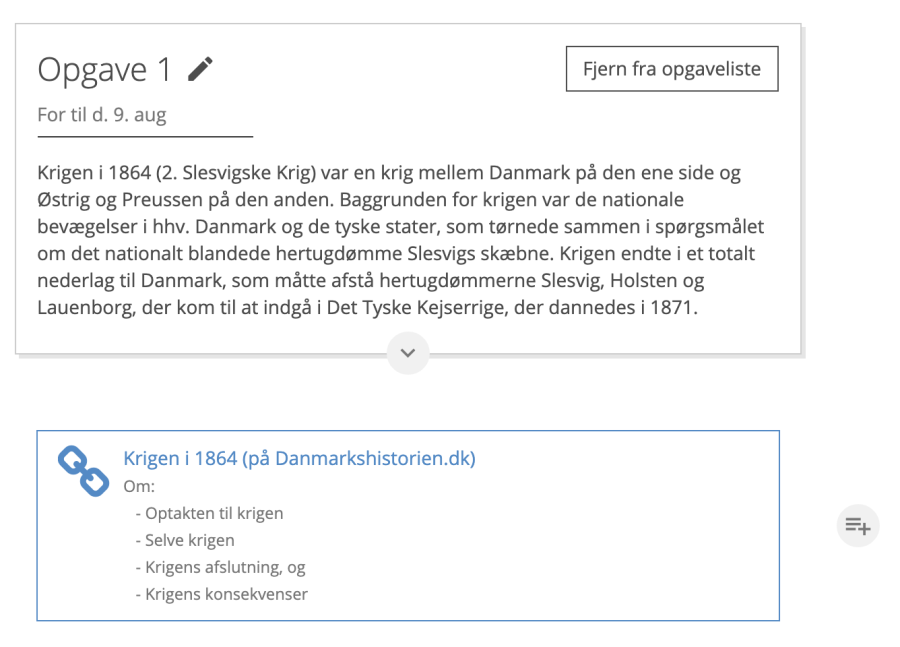Click the 'Fjern fra opgaveliste' button
The height and width of the screenshot is (647, 900).
672,69
